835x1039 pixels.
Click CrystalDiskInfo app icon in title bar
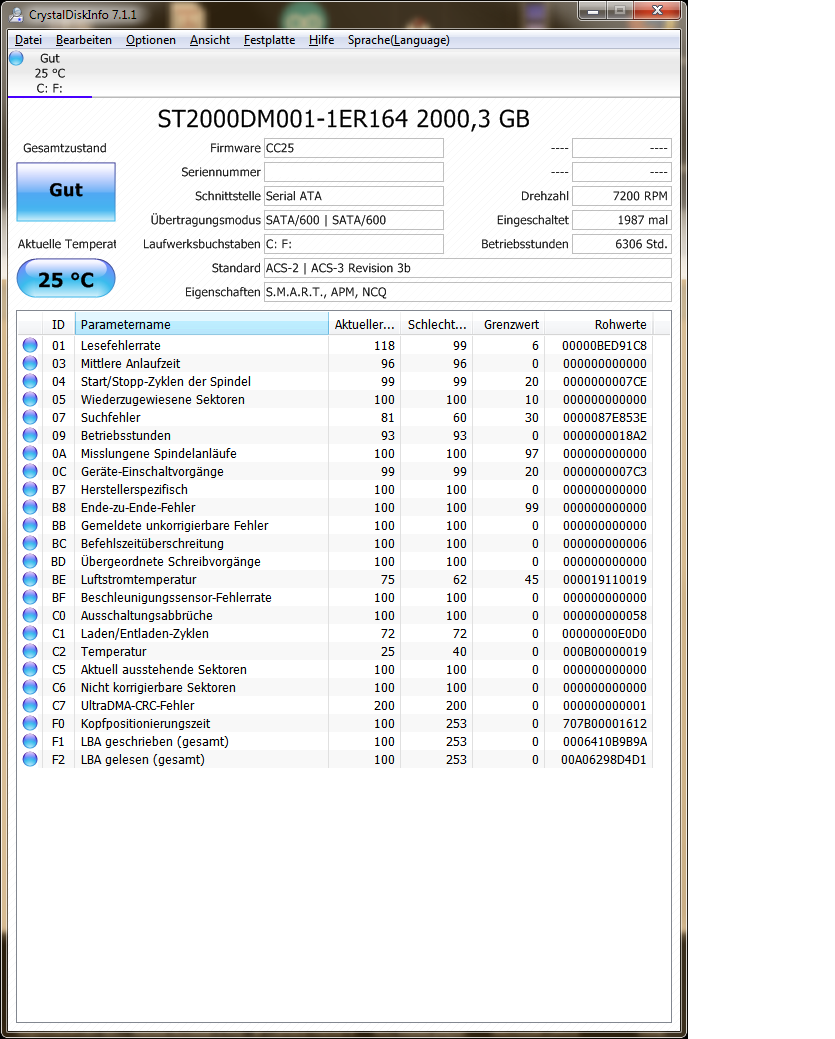[17, 14]
